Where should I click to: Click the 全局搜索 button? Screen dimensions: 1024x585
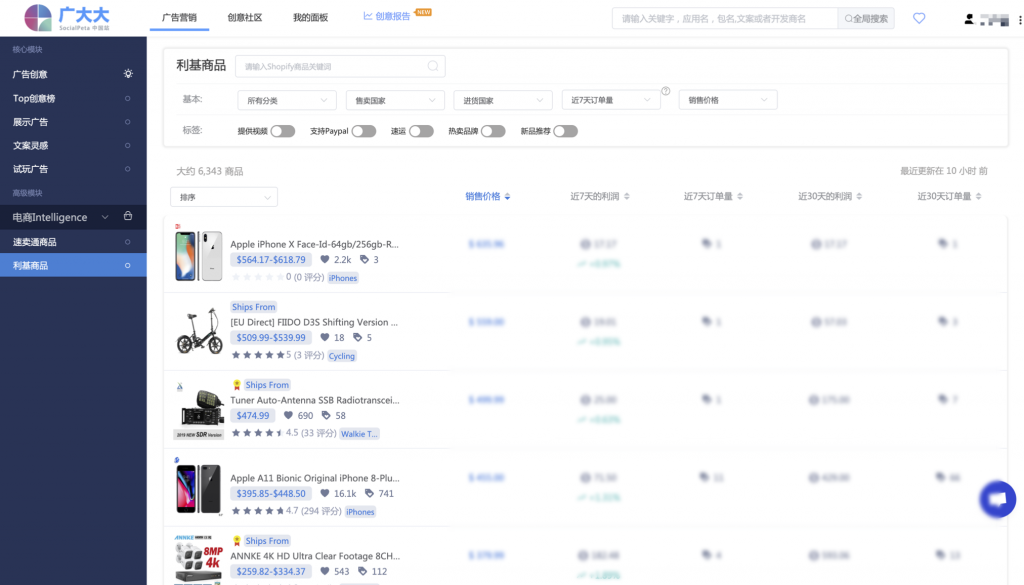tap(866, 18)
